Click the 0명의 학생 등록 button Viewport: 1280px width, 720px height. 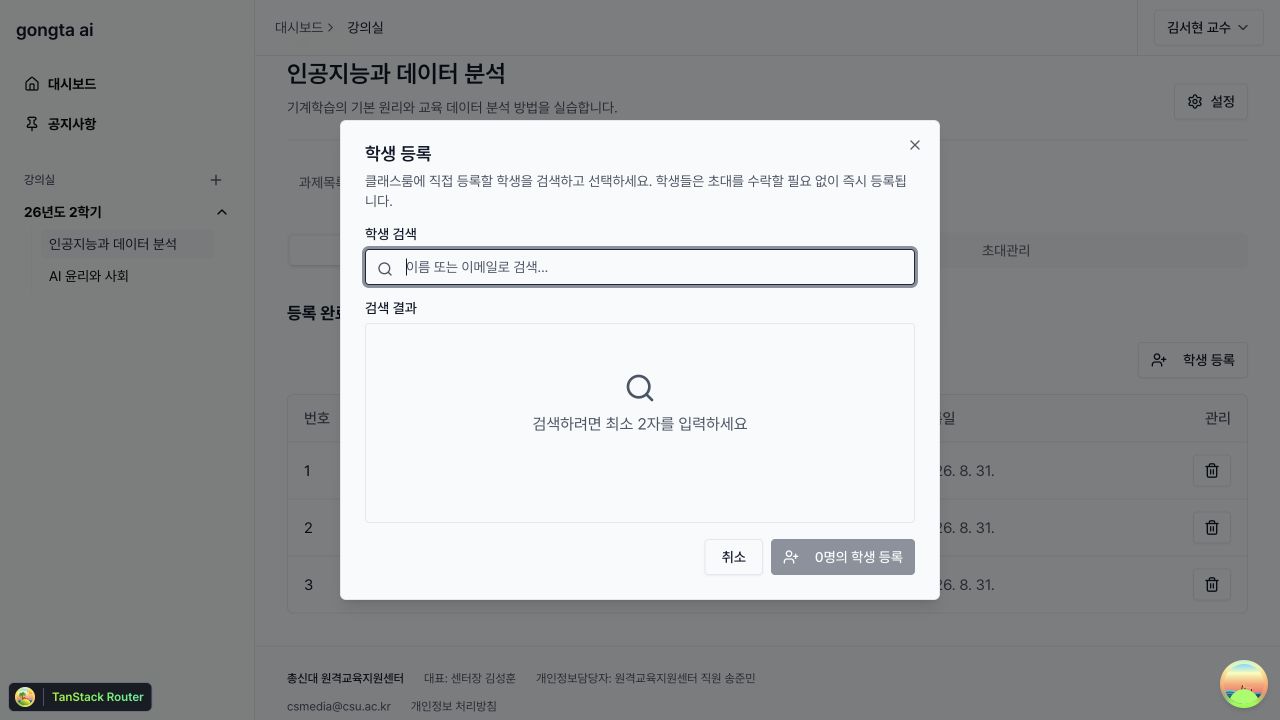843,557
